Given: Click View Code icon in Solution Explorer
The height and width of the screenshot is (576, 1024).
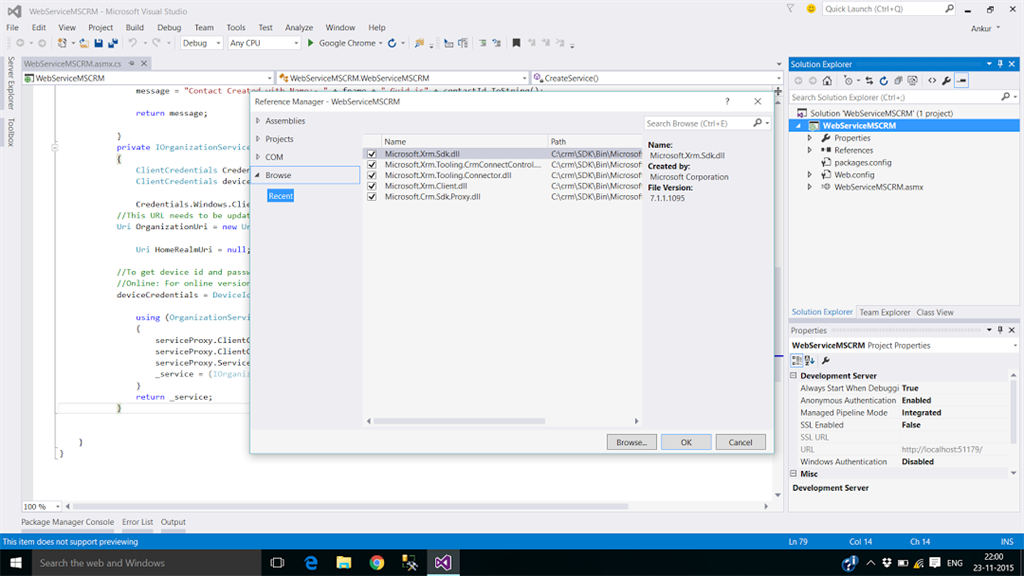Looking at the screenshot, I should 931,80.
